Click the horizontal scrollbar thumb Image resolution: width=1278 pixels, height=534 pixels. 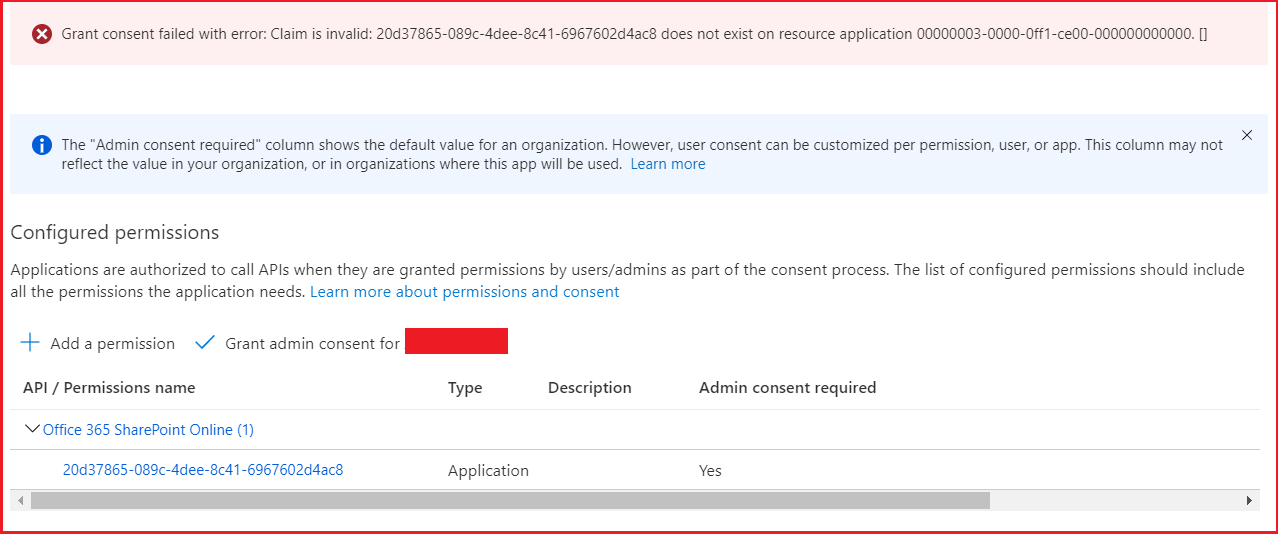[x=510, y=500]
